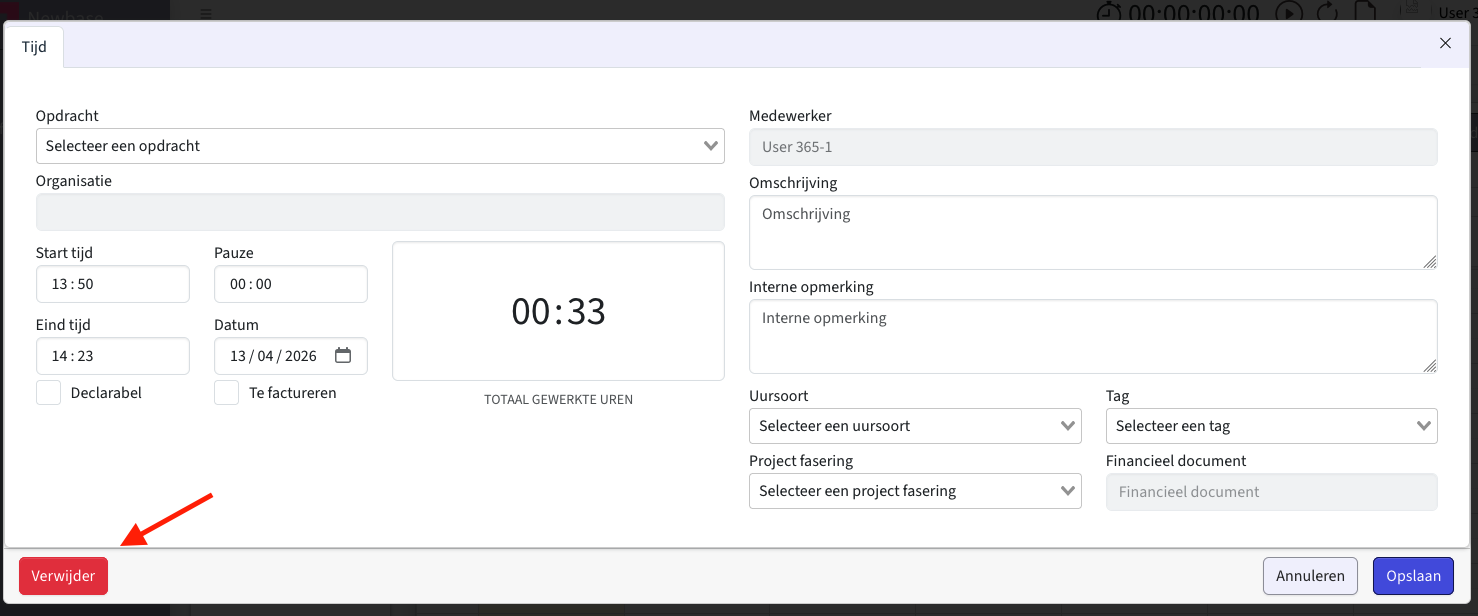Close the Tijd dialog with the X
Viewport: 1478px width, 616px height.
point(1445,43)
